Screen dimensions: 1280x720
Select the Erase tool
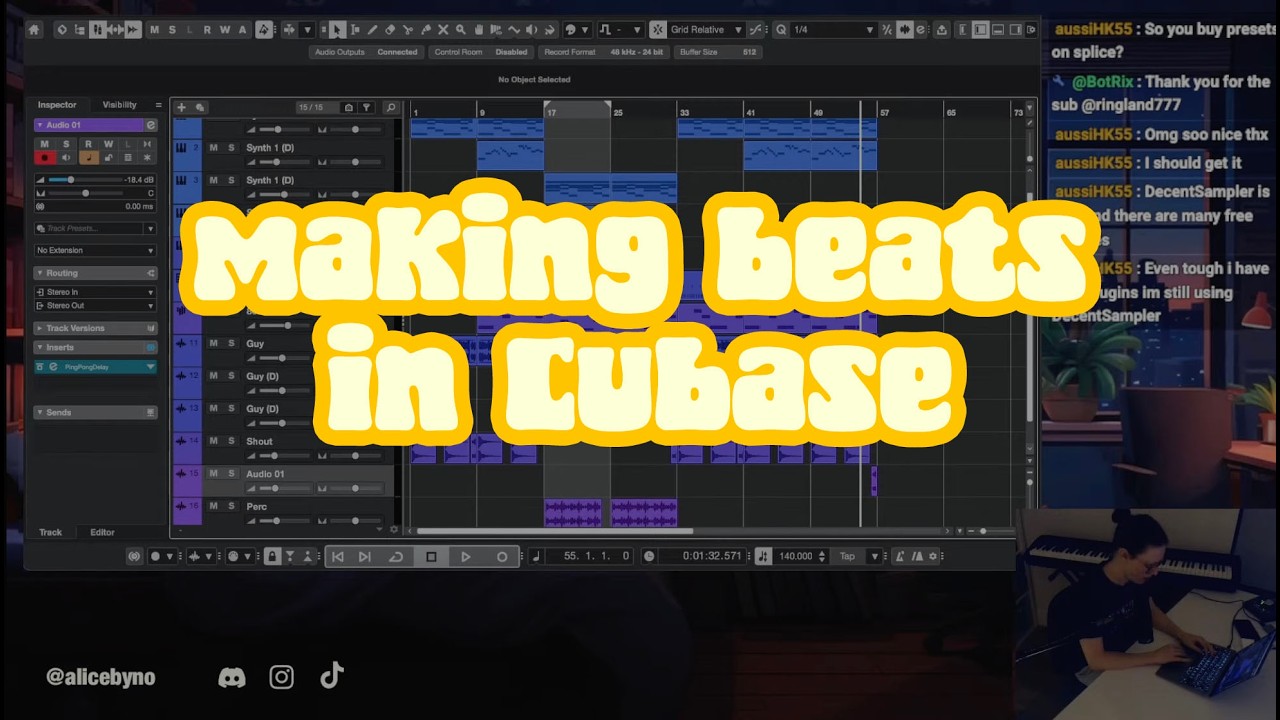coord(390,30)
